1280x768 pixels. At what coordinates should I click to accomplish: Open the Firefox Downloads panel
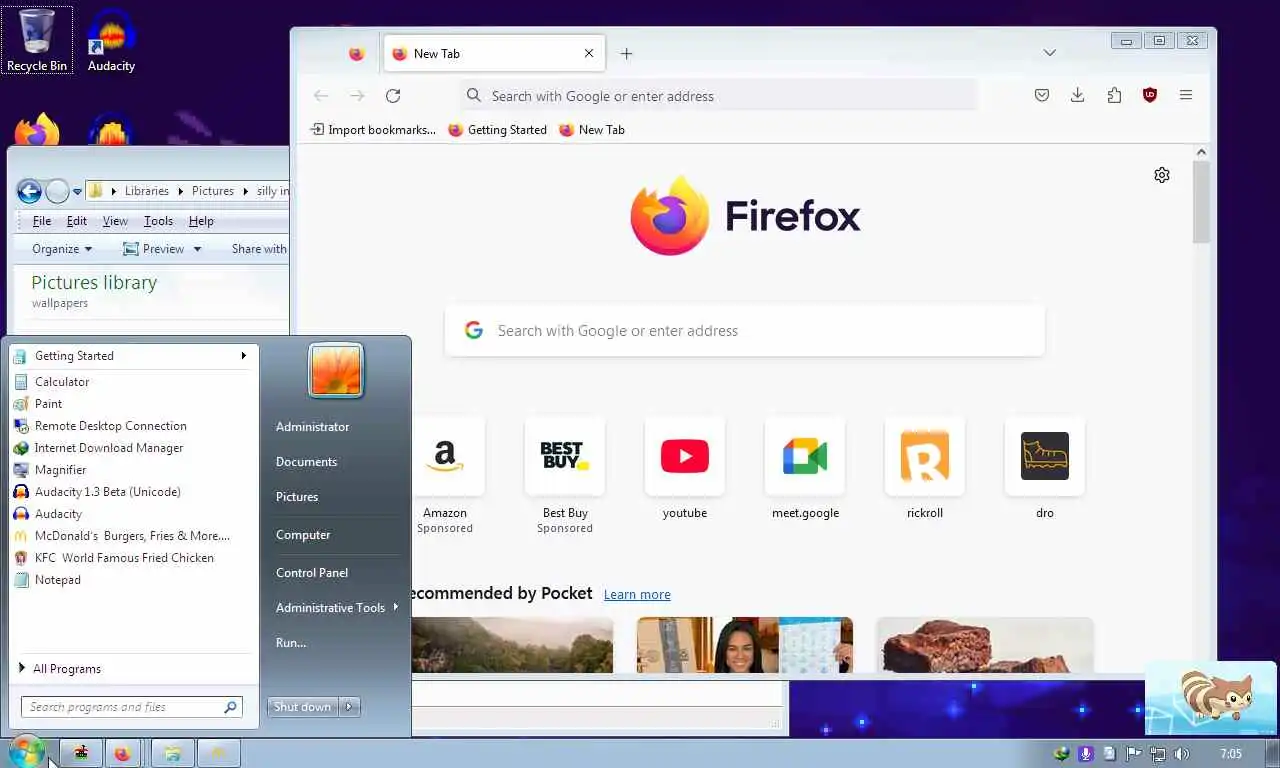pos(1077,95)
